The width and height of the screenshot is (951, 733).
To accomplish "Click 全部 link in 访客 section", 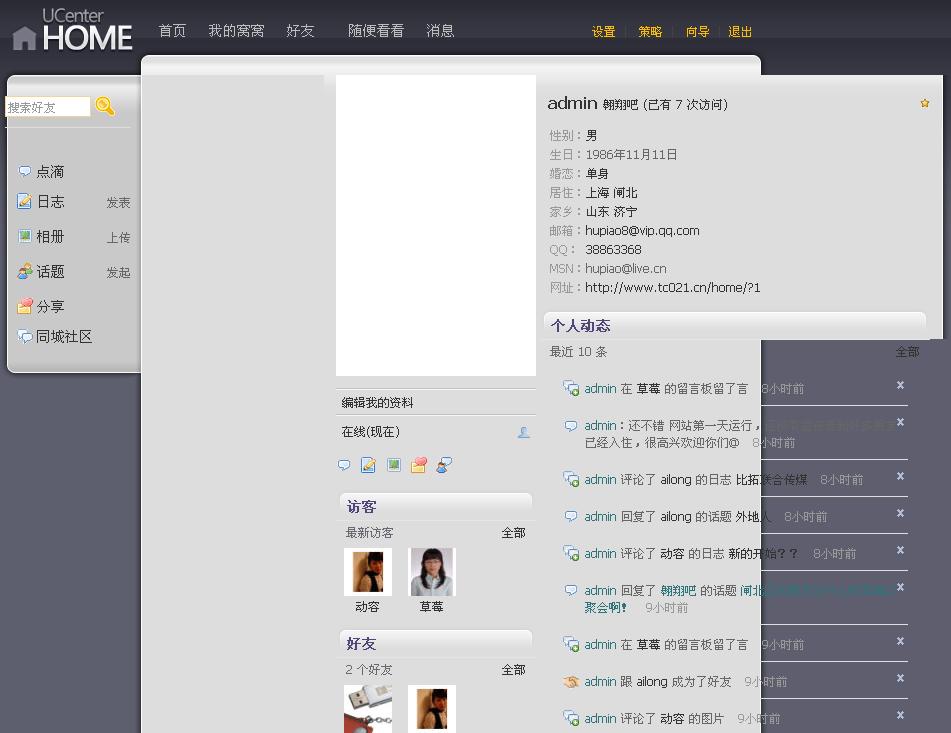I will 513,533.
